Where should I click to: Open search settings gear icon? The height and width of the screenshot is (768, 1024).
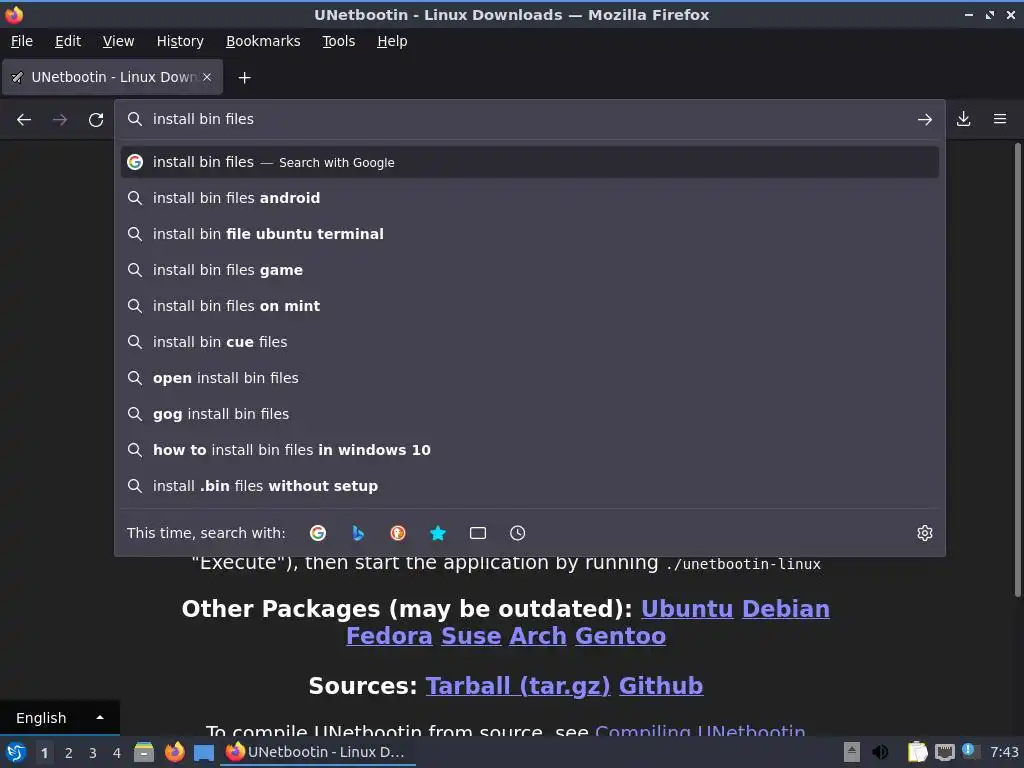point(925,533)
